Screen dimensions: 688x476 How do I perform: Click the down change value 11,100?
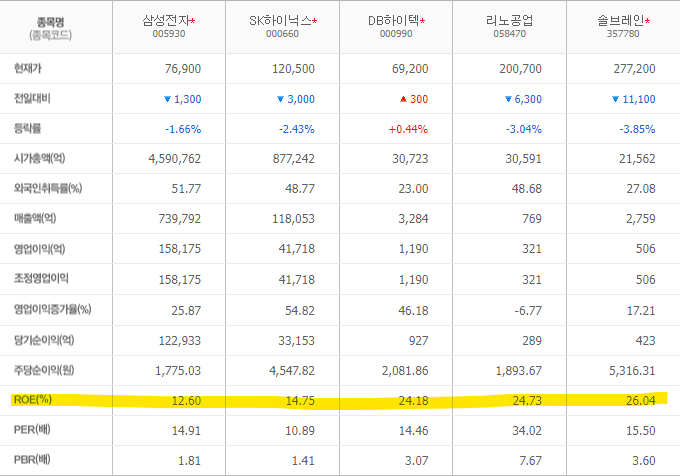tap(639, 99)
